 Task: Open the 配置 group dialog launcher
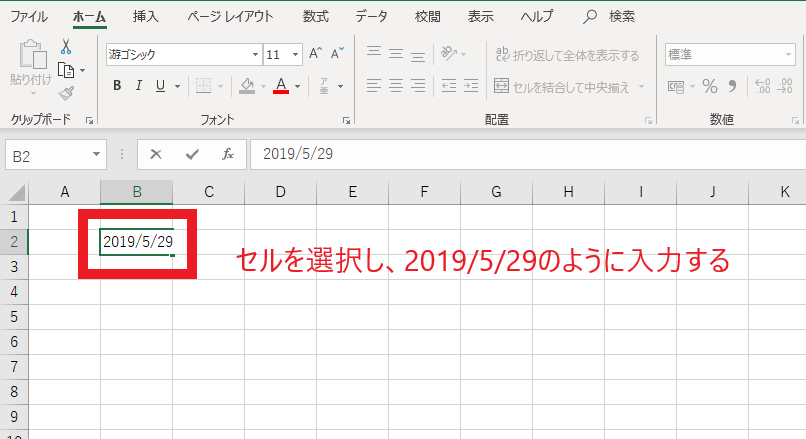[x=648, y=121]
